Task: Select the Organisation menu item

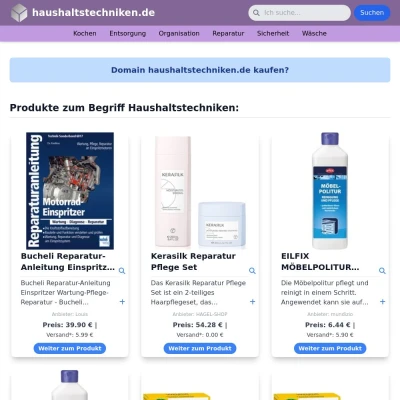Action: pyautogui.click(x=179, y=33)
